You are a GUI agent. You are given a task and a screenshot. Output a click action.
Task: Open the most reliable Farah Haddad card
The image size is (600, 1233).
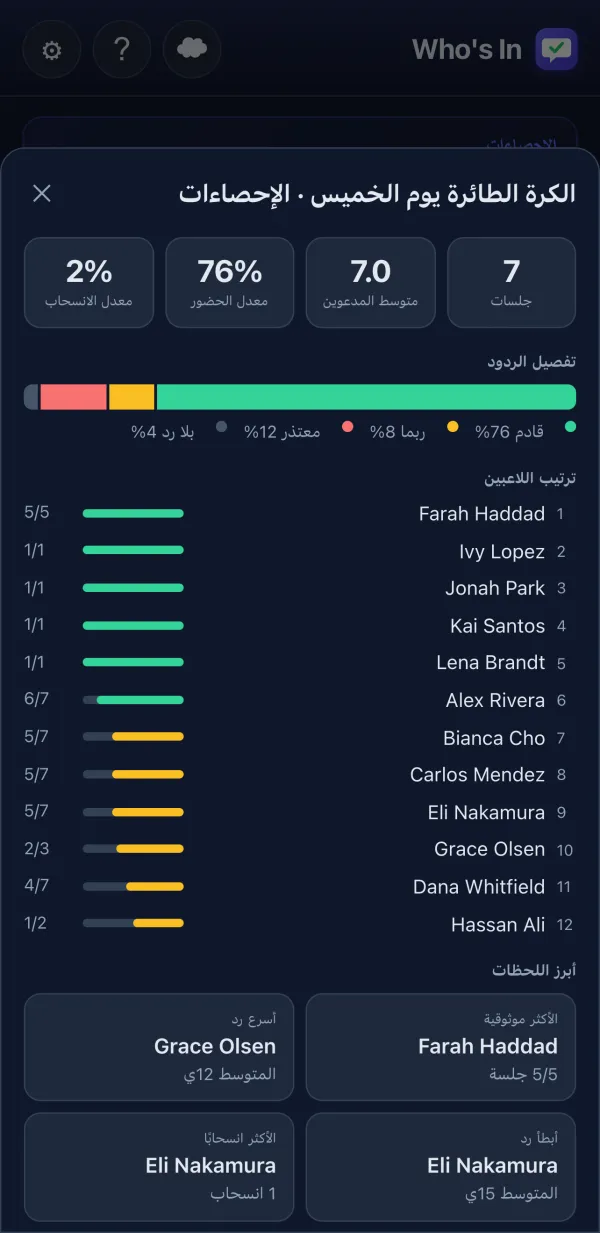click(x=441, y=1047)
